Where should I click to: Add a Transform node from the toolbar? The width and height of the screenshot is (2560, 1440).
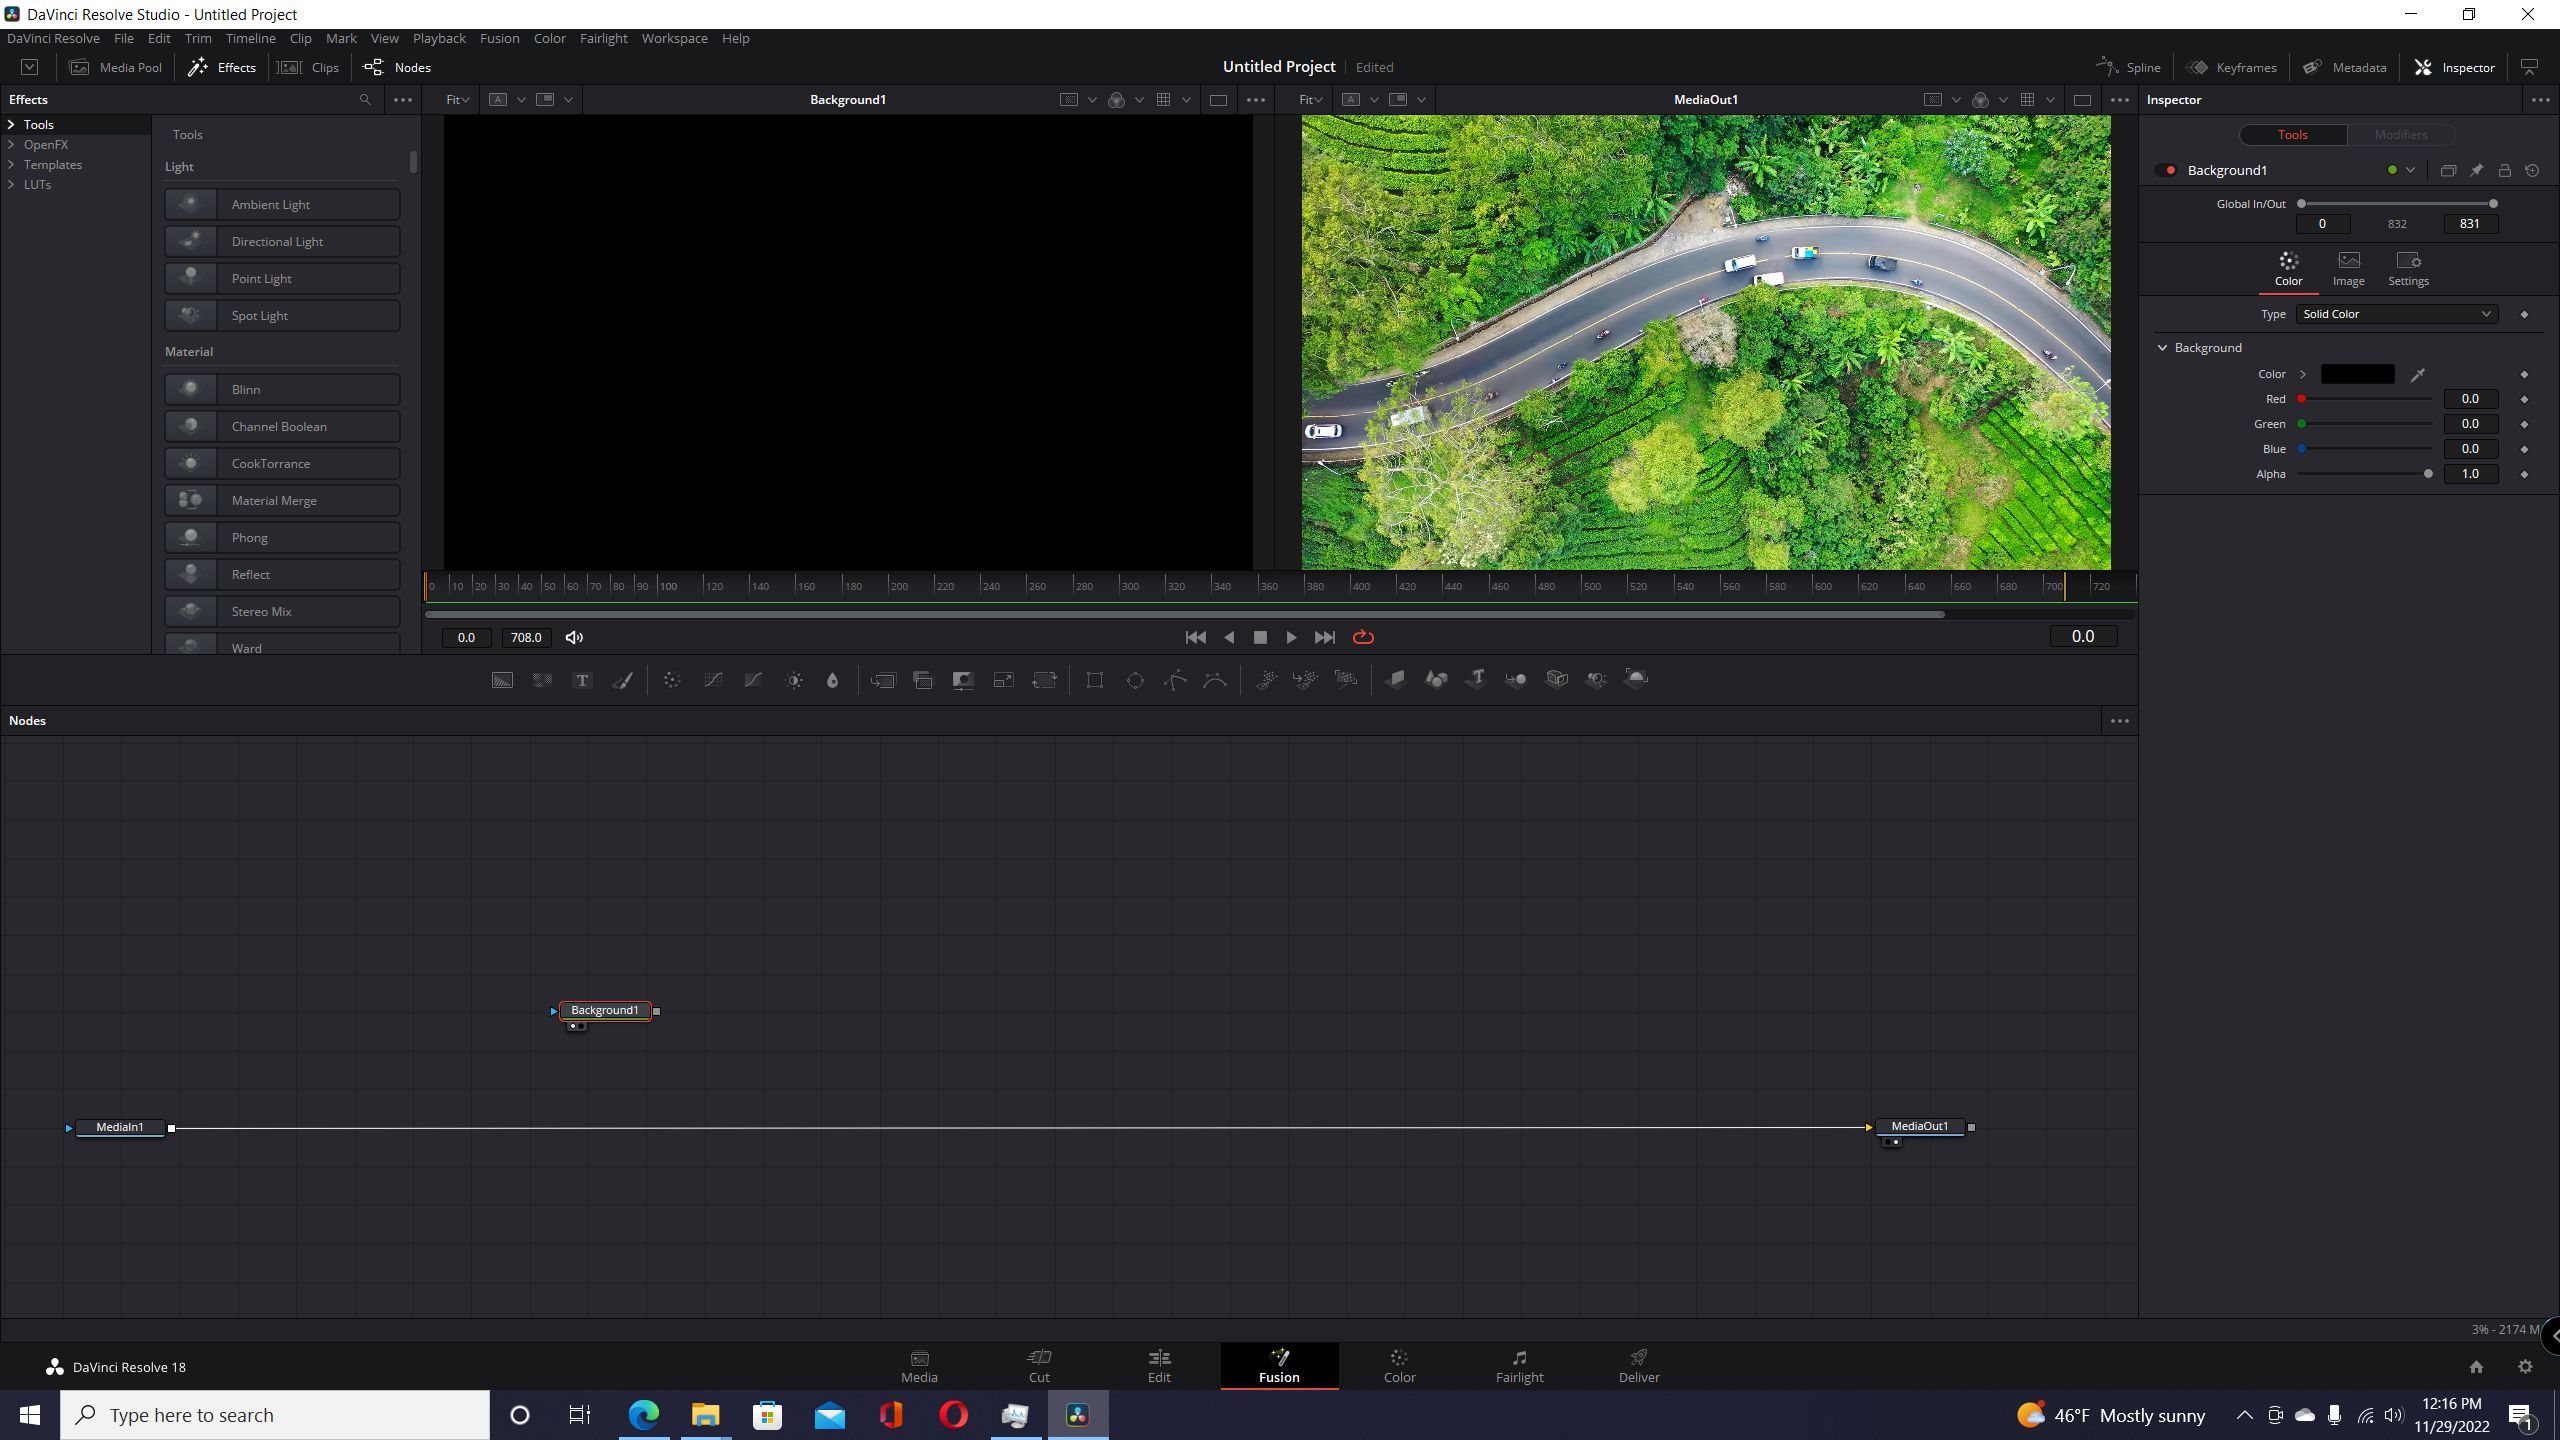point(1044,680)
